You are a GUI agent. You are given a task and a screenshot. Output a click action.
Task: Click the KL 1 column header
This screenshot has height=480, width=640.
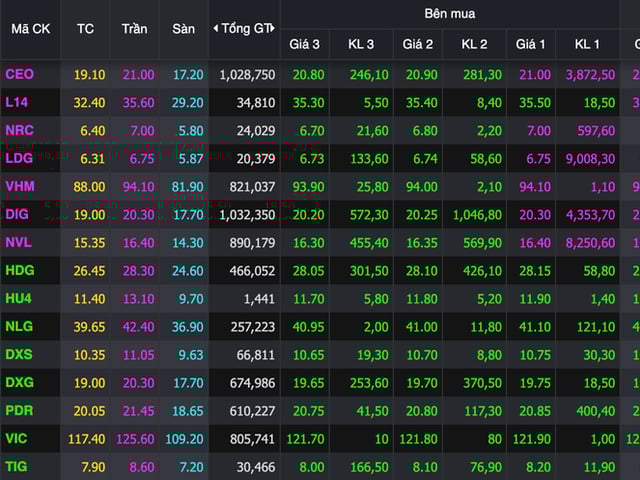coord(587,44)
